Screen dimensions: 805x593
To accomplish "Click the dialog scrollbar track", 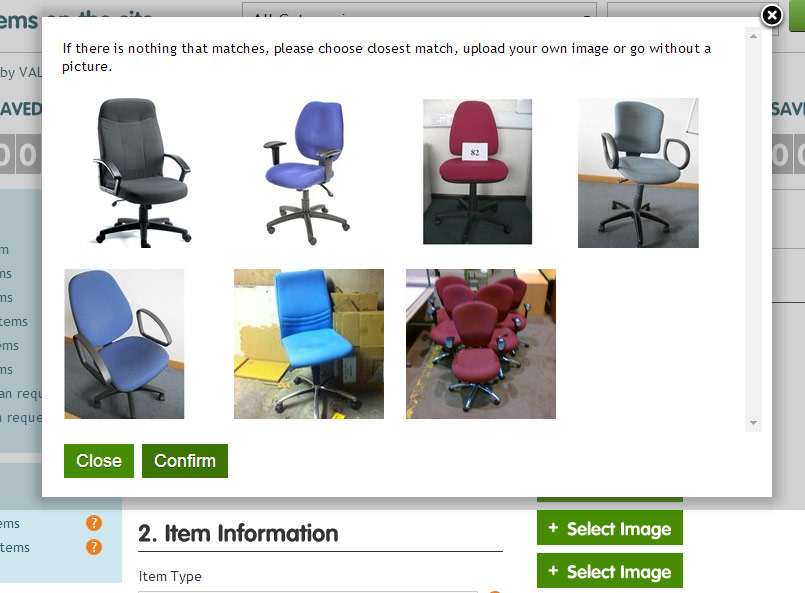I will tap(753, 229).
